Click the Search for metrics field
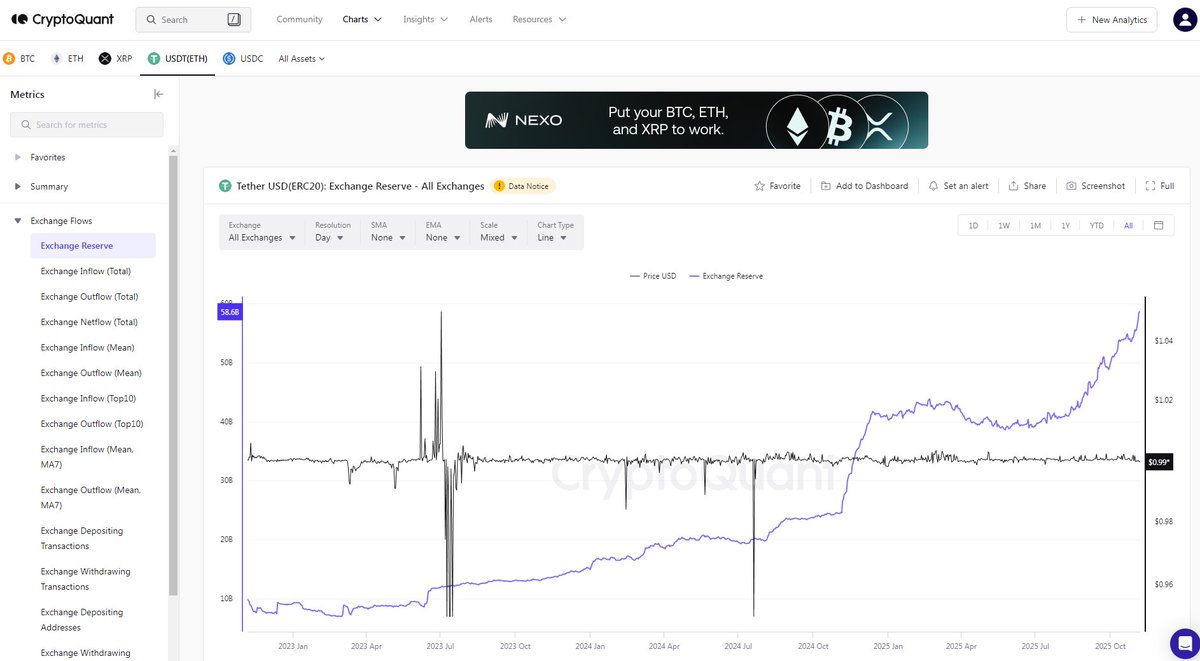 [x=87, y=125]
